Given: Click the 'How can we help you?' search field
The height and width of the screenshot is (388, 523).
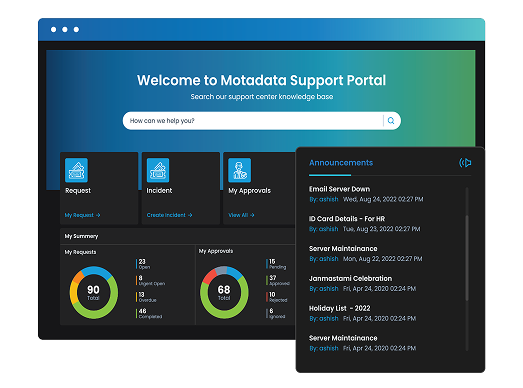Looking at the screenshot, I should coord(253,120).
